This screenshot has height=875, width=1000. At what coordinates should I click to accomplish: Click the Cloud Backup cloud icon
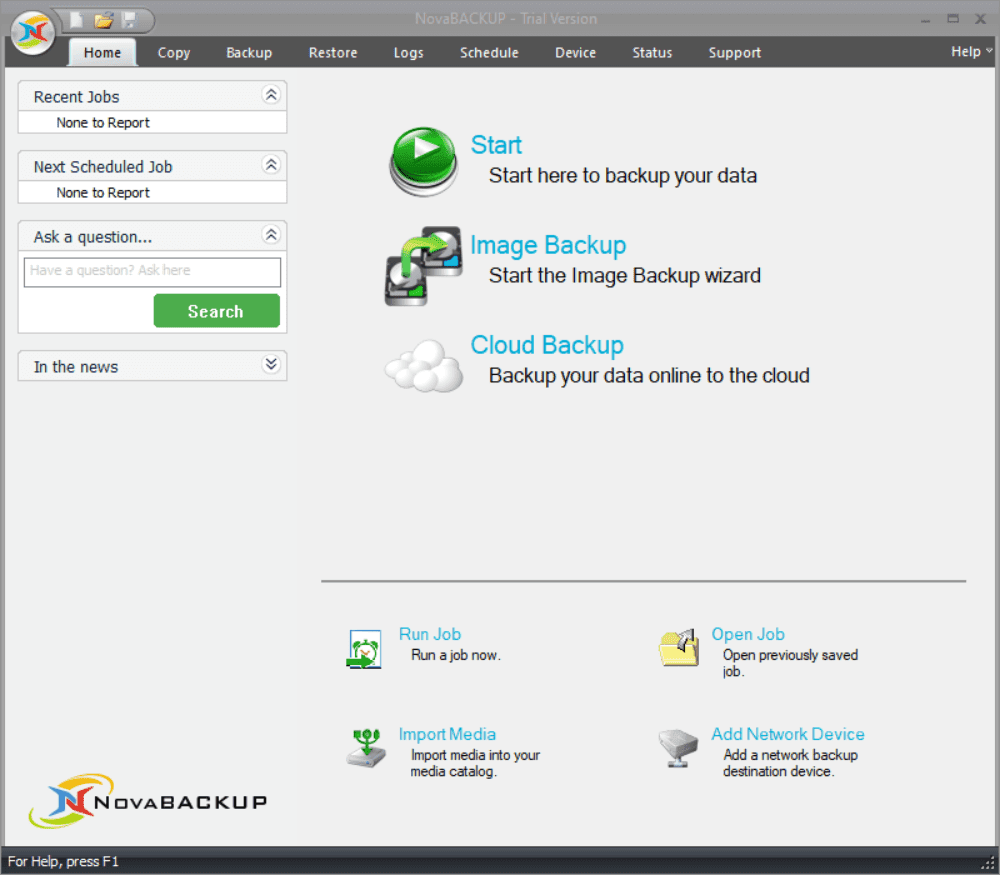pyautogui.click(x=423, y=365)
